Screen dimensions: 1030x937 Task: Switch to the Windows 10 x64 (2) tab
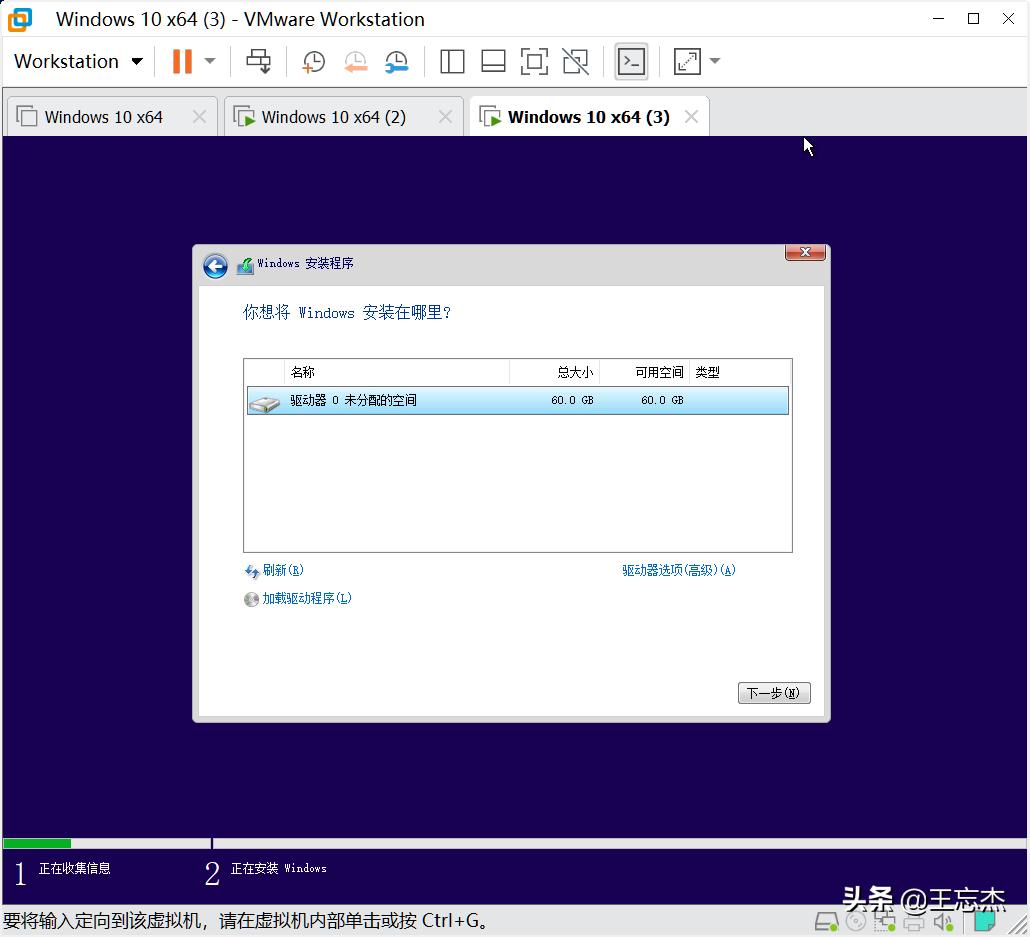tap(333, 116)
